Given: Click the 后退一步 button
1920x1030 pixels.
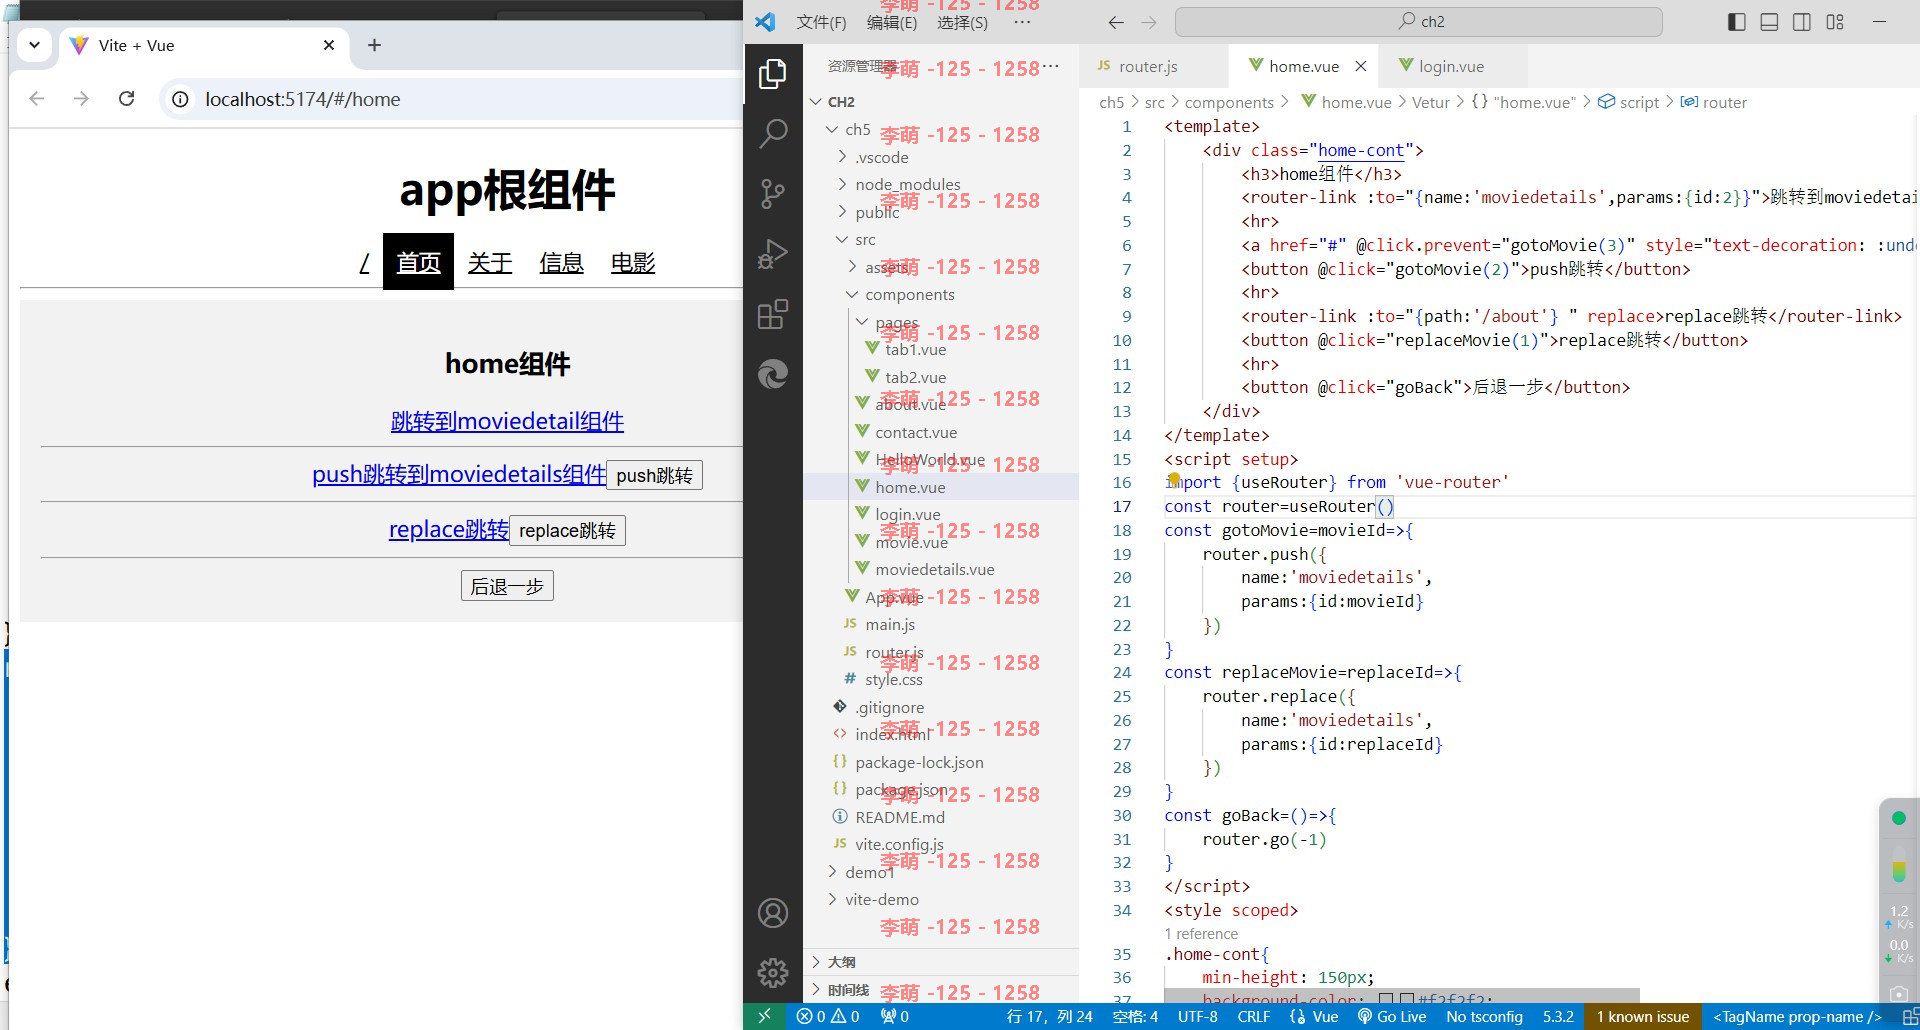Looking at the screenshot, I should tap(507, 586).
